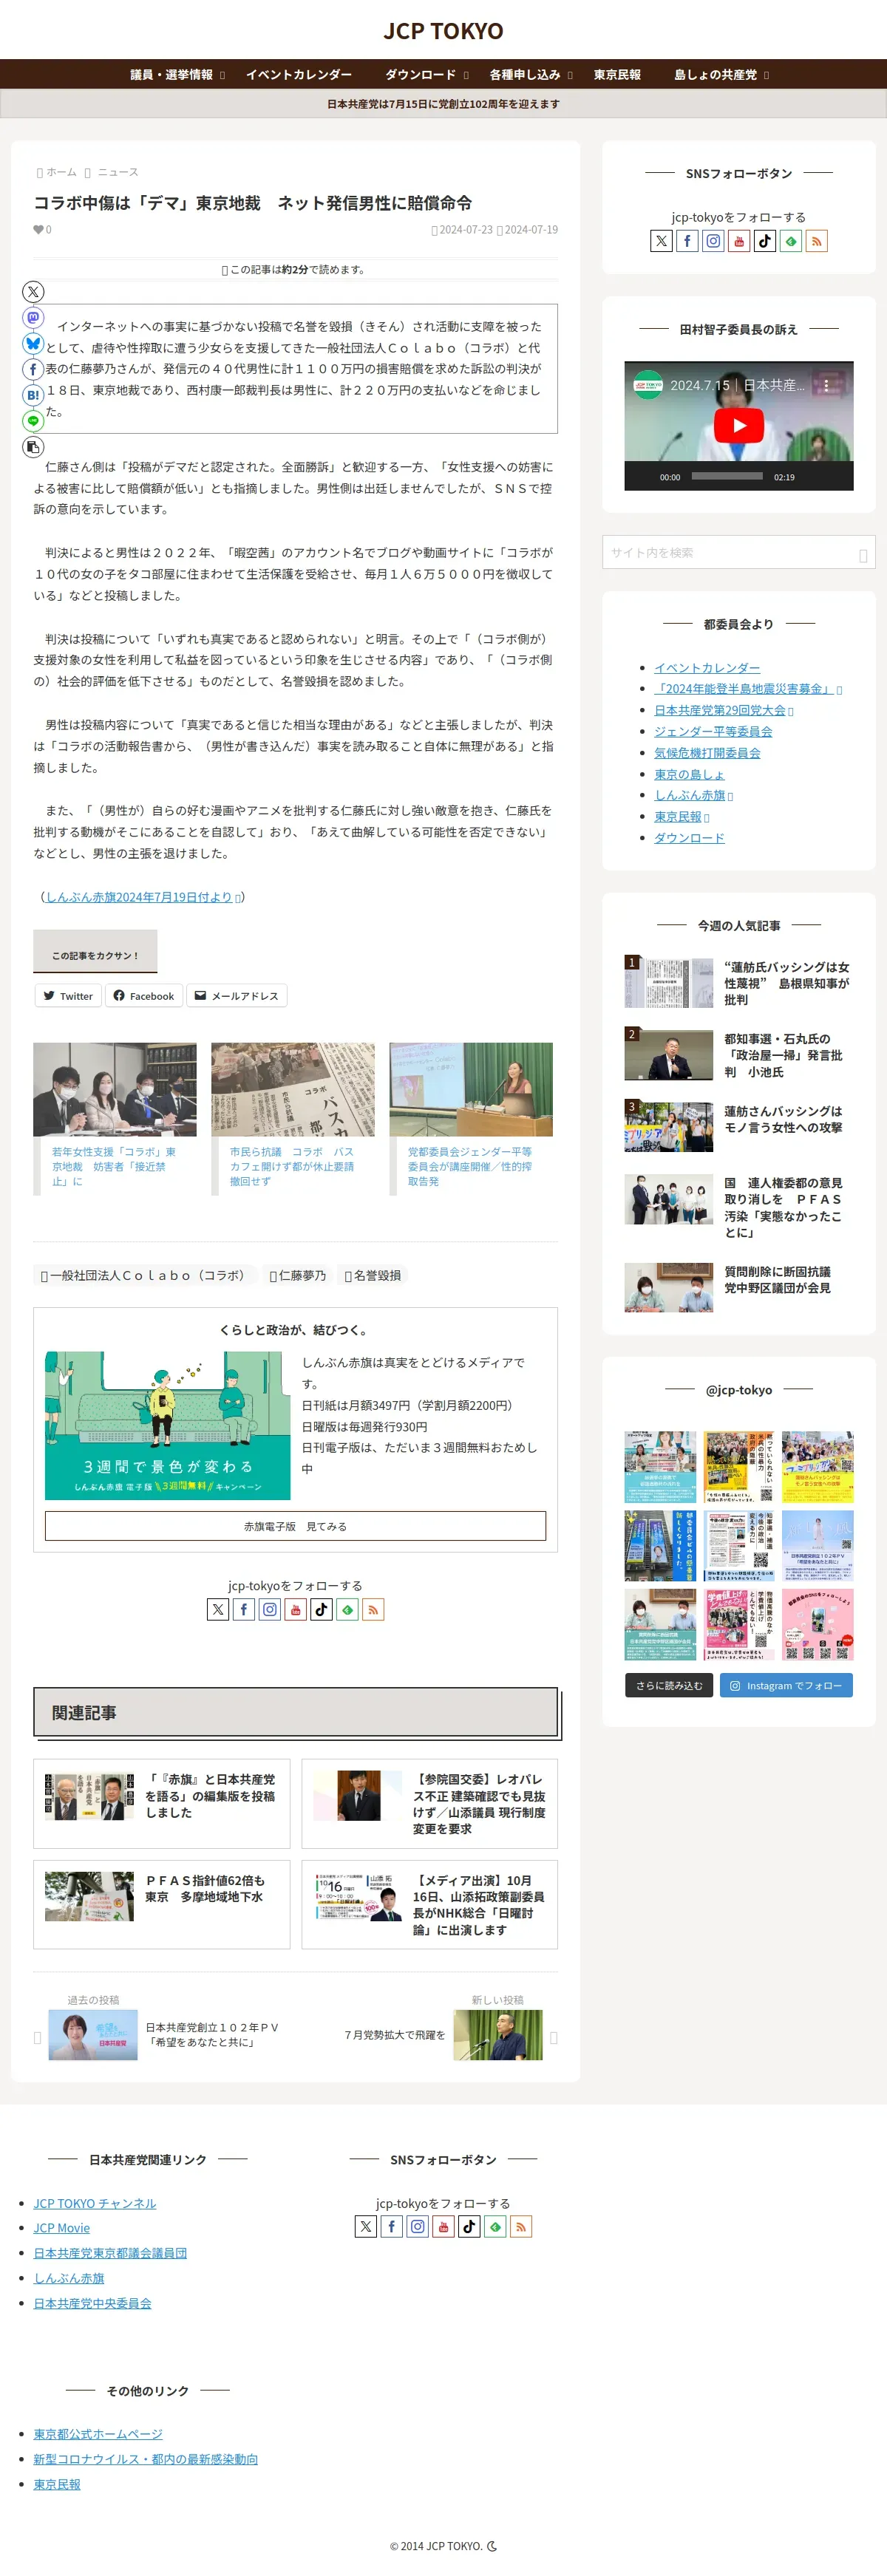
Task: Open X follow icon in top sidebar widget
Action: pos(661,241)
